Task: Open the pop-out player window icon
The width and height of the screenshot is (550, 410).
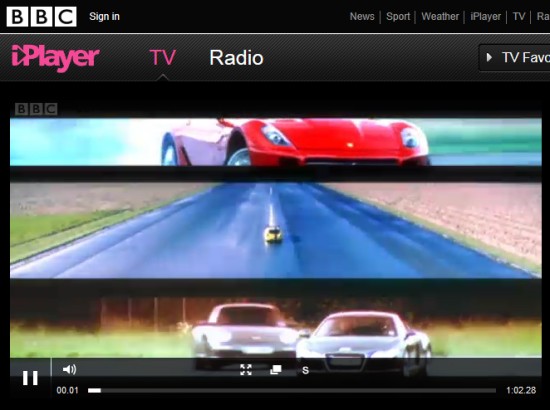Action: click(x=276, y=369)
